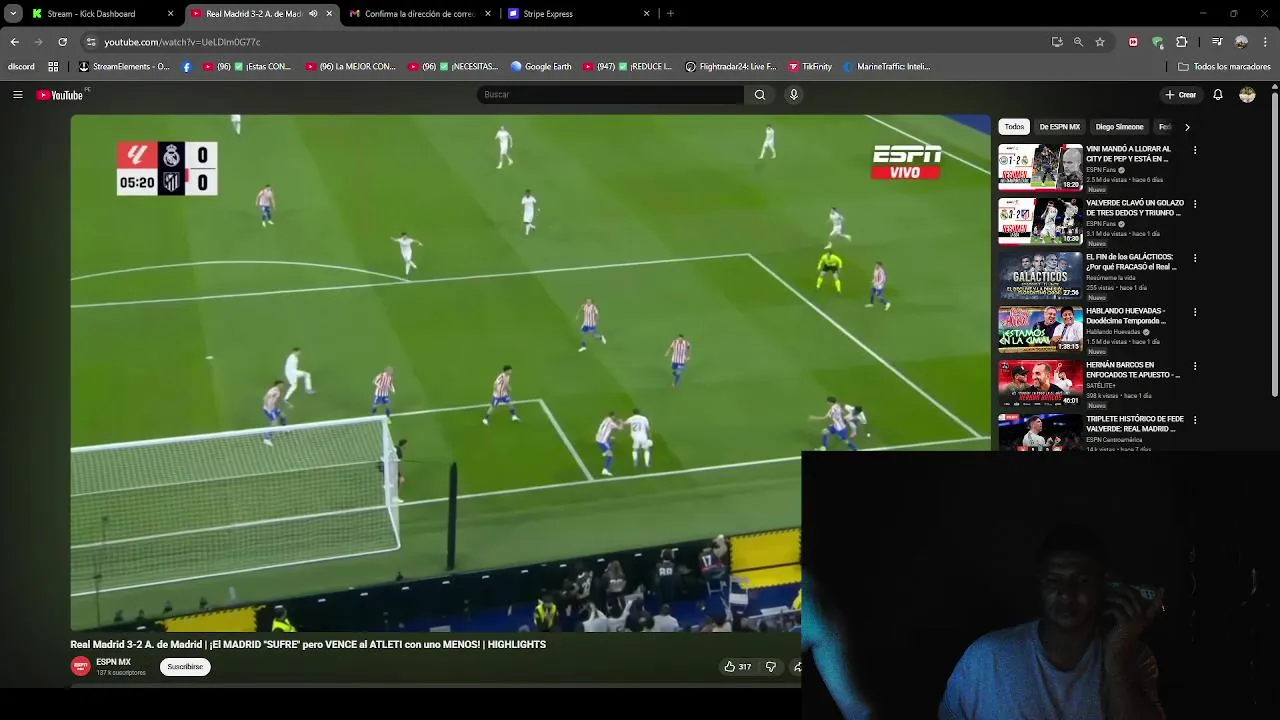
Task: Open the discord bookmark
Action: coord(21,67)
